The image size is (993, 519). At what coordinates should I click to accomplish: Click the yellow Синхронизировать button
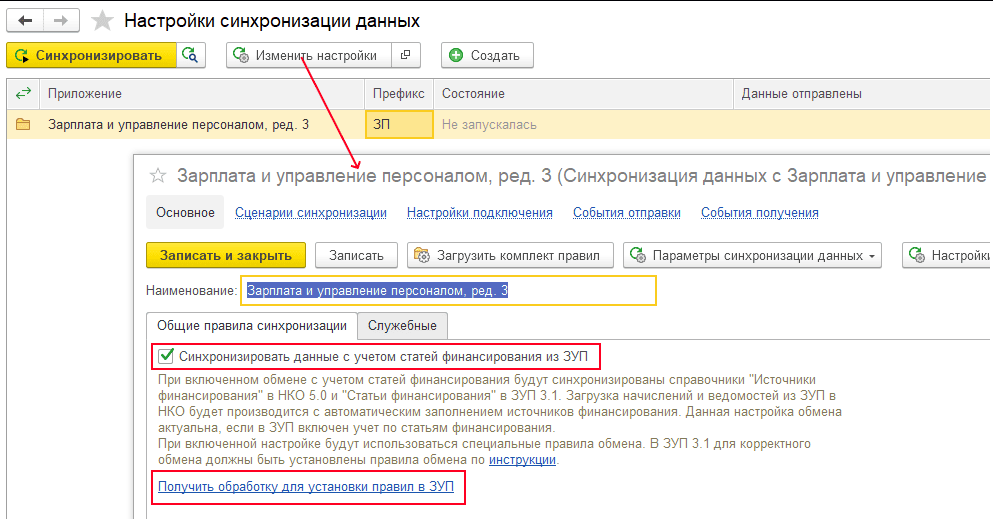91,55
